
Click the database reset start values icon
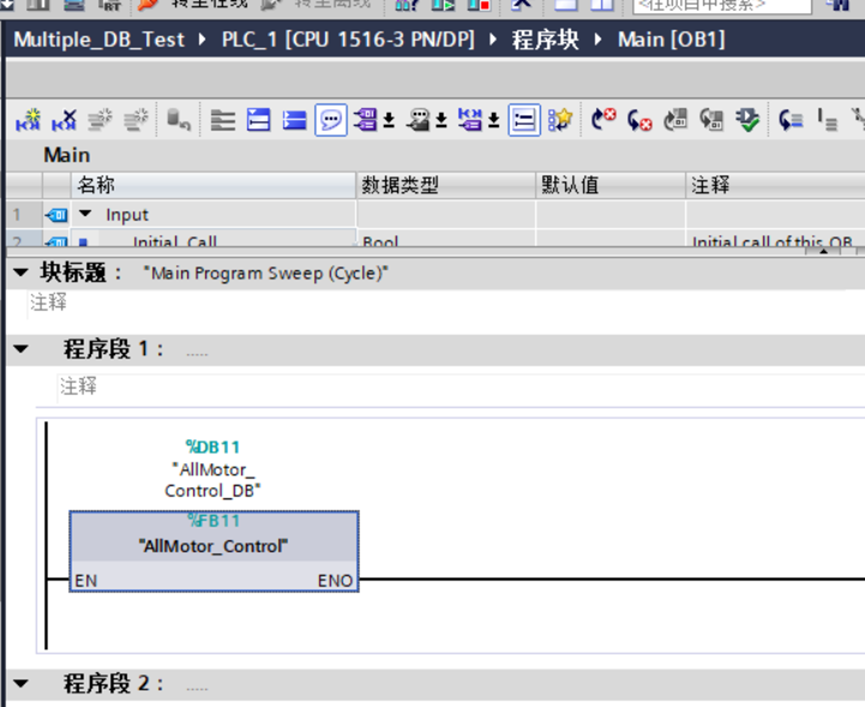tap(178, 120)
